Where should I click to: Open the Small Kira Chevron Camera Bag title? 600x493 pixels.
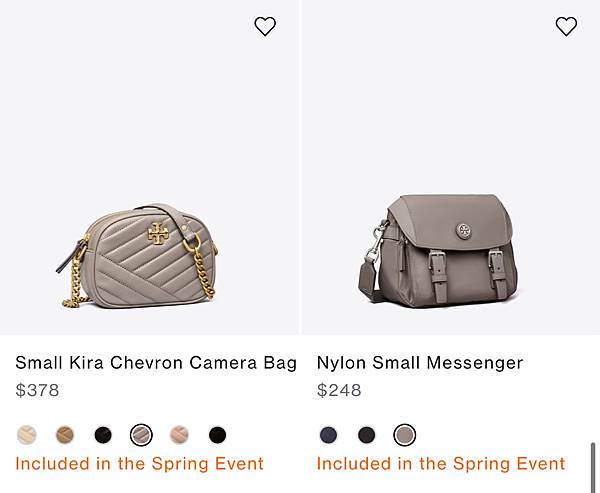156,363
